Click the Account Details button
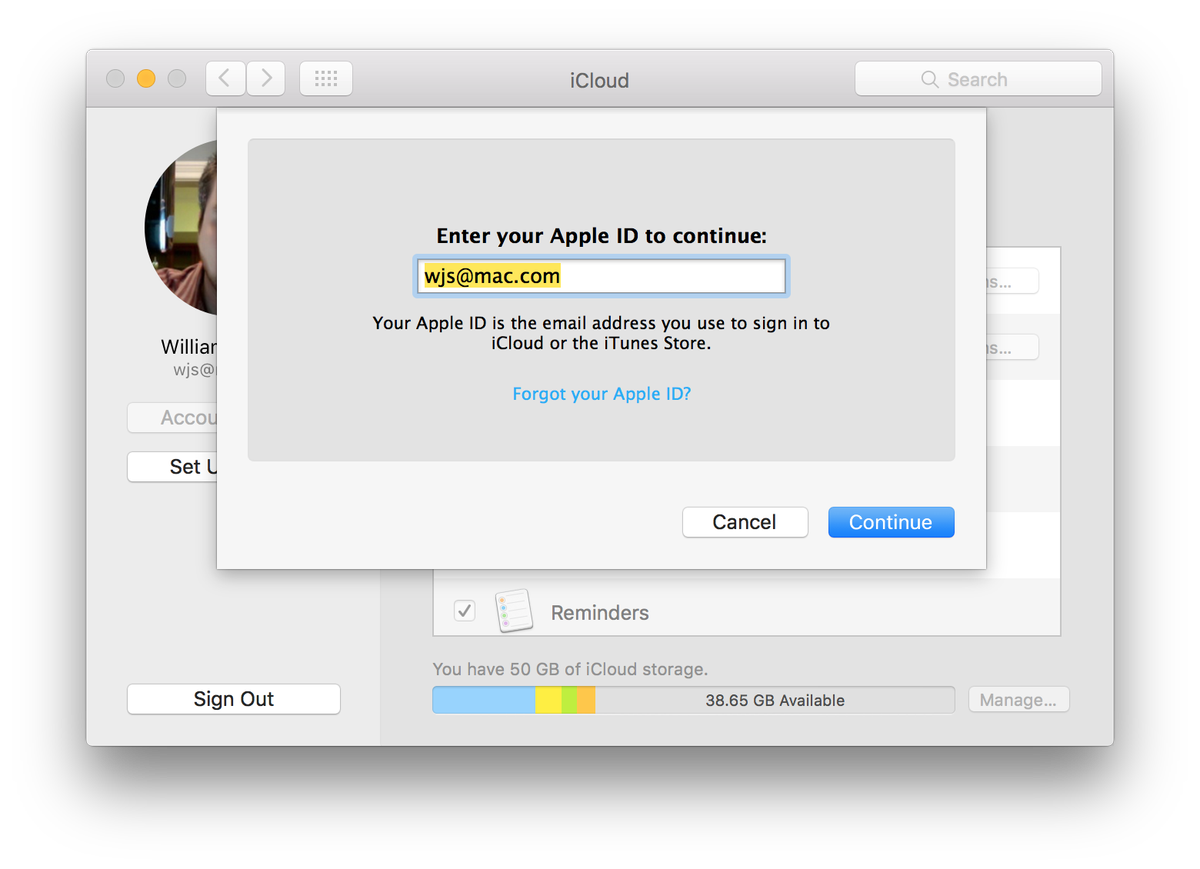1200x869 pixels. pyautogui.click(x=172, y=418)
